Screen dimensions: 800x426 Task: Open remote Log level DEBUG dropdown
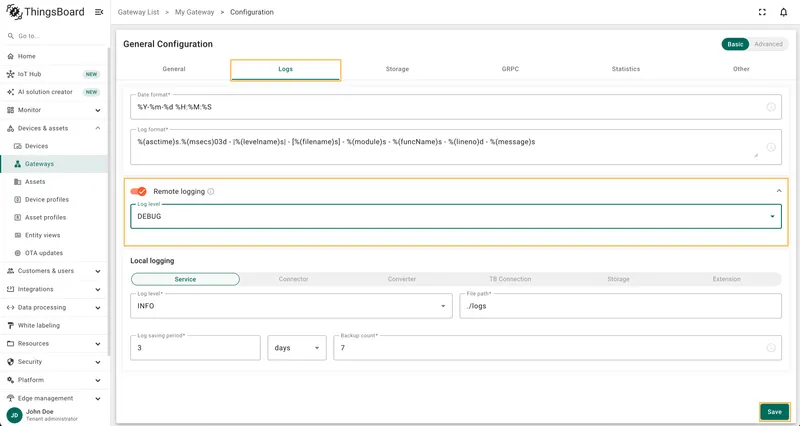(456, 216)
